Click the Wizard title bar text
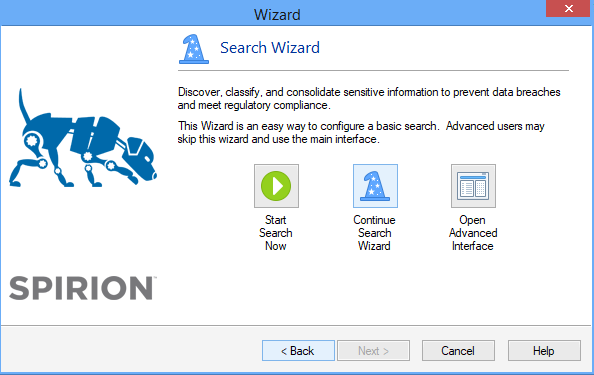The width and height of the screenshot is (594, 375). [x=277, y=15]
